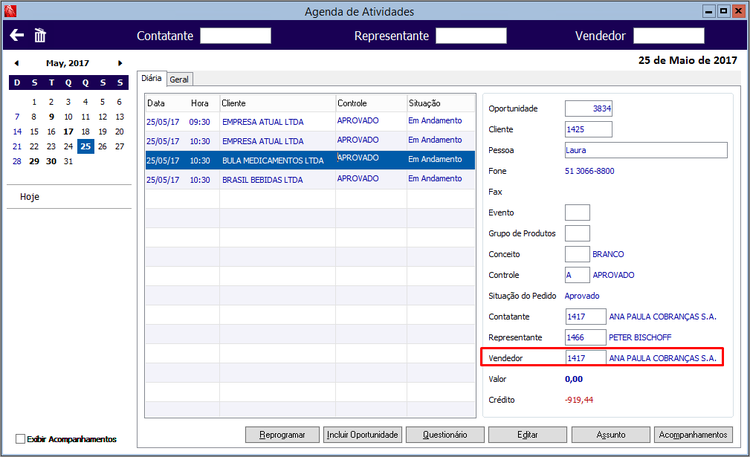
Task: Select the BRASIL BEBIDAS LTDA row
Action: pos(310,179)
